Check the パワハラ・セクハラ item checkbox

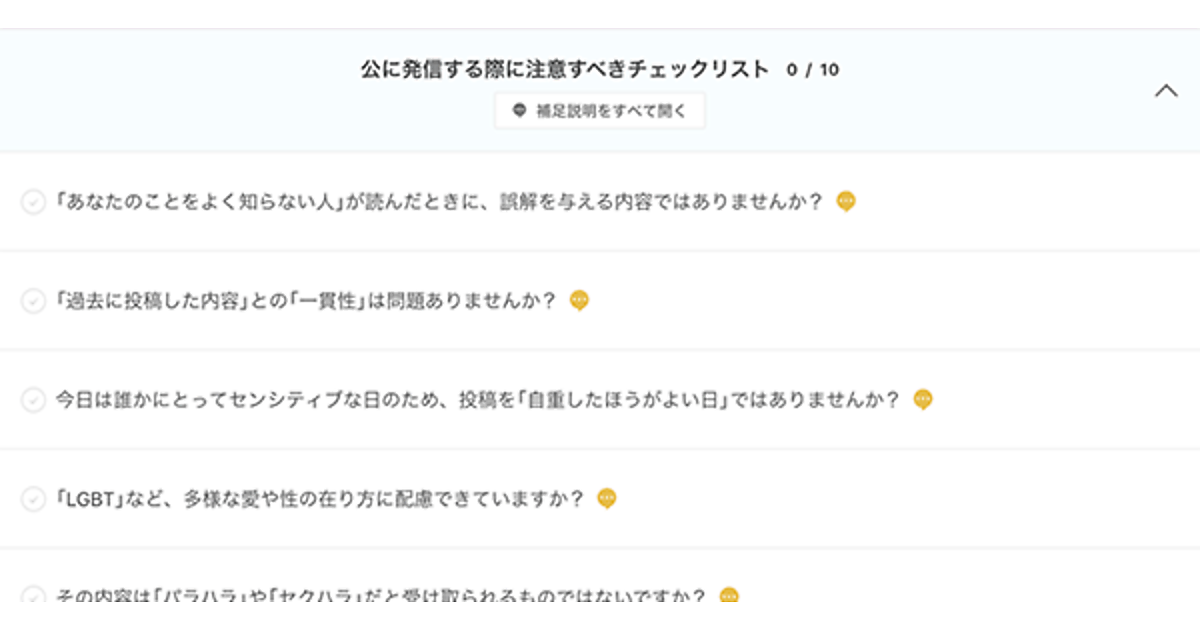(x=33, y=597)
